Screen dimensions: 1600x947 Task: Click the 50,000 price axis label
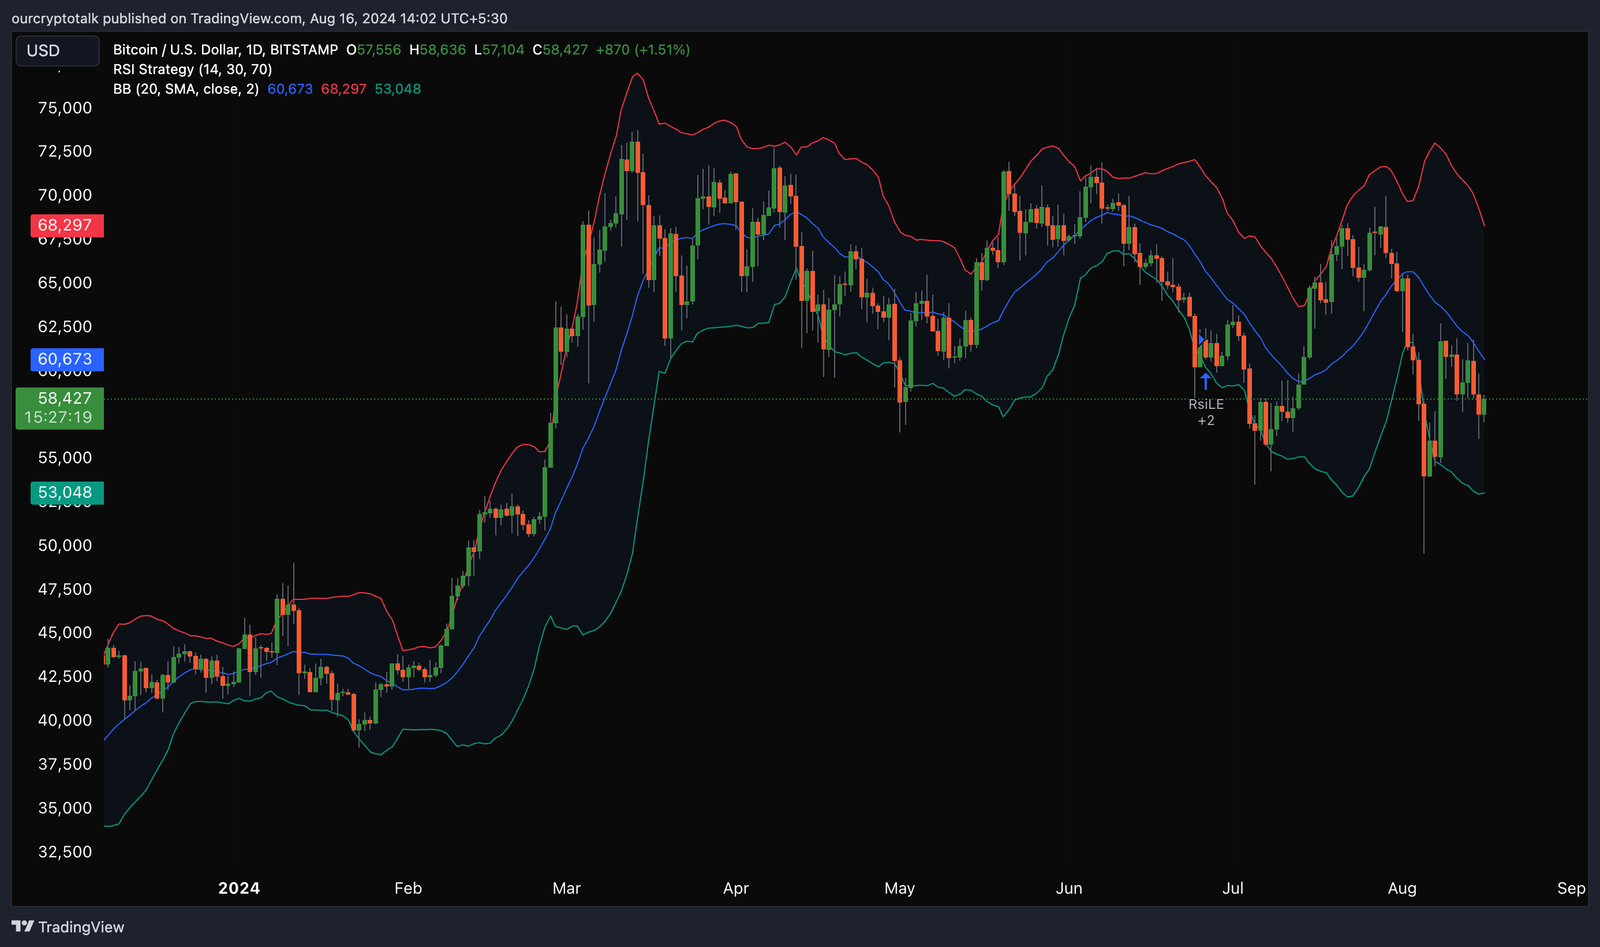[x=65, y=546]
